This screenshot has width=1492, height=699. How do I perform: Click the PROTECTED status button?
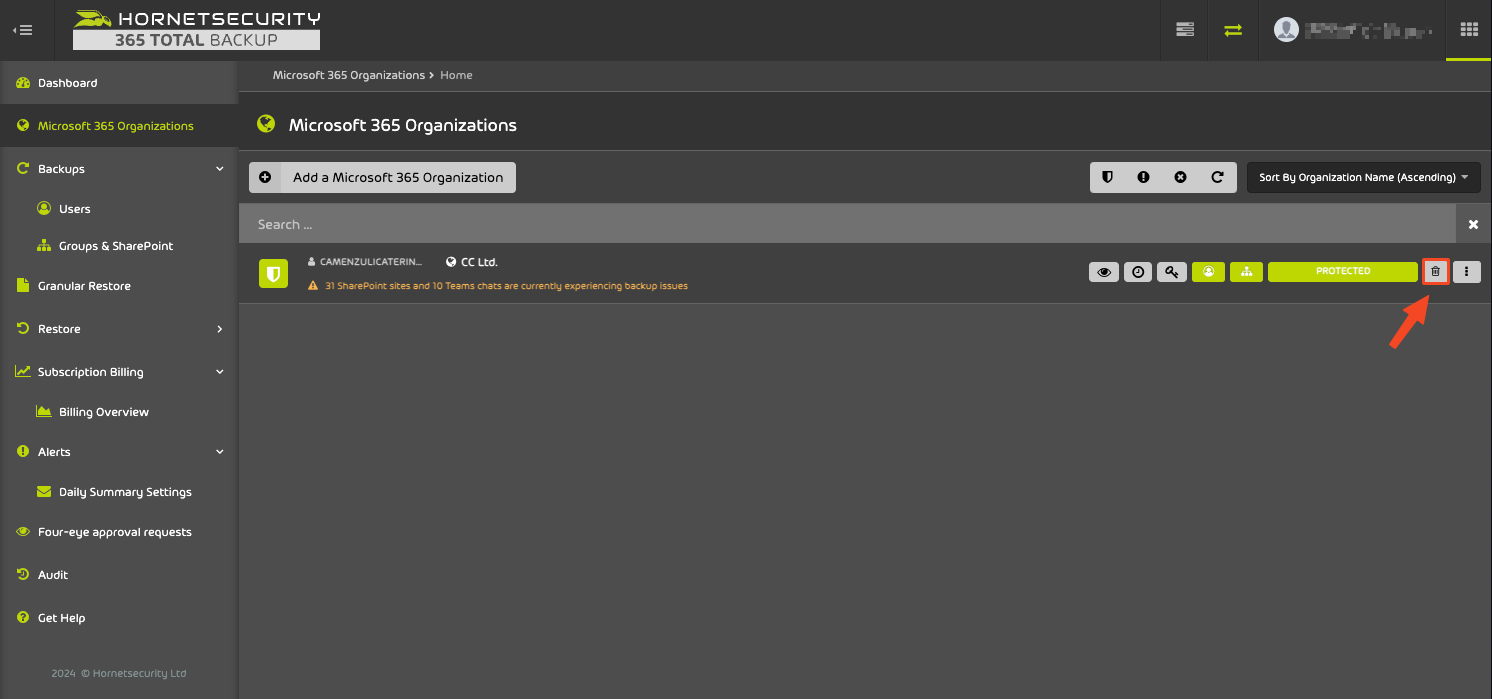coord(1343,271)
